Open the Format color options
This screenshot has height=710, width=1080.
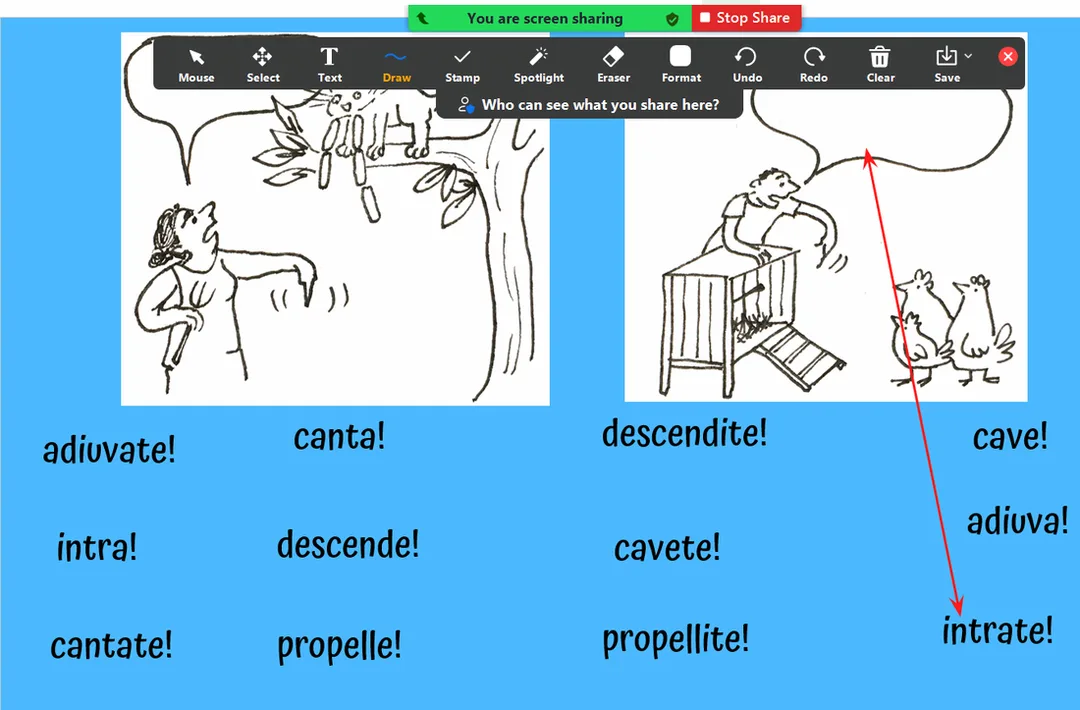coord(681,64)
